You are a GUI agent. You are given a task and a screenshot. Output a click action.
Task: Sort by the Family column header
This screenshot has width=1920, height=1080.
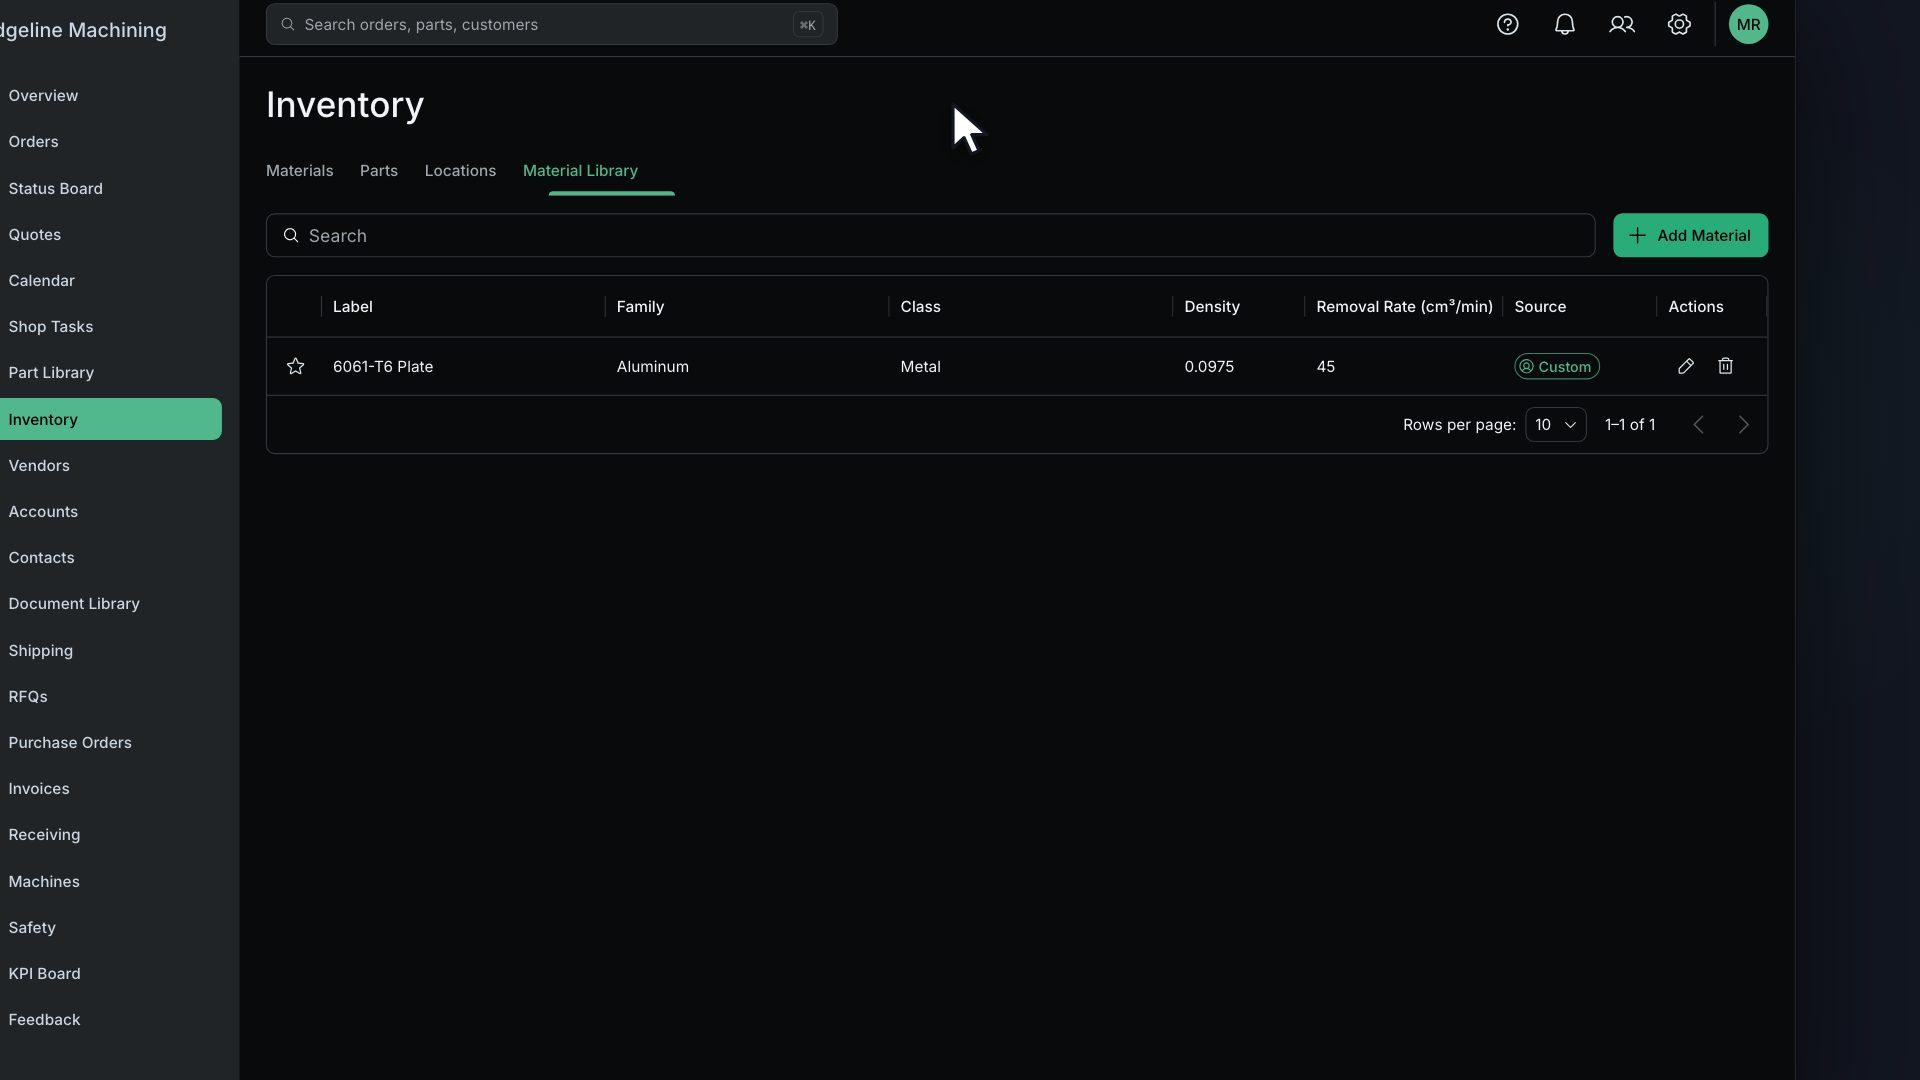[x=640, y=307]
